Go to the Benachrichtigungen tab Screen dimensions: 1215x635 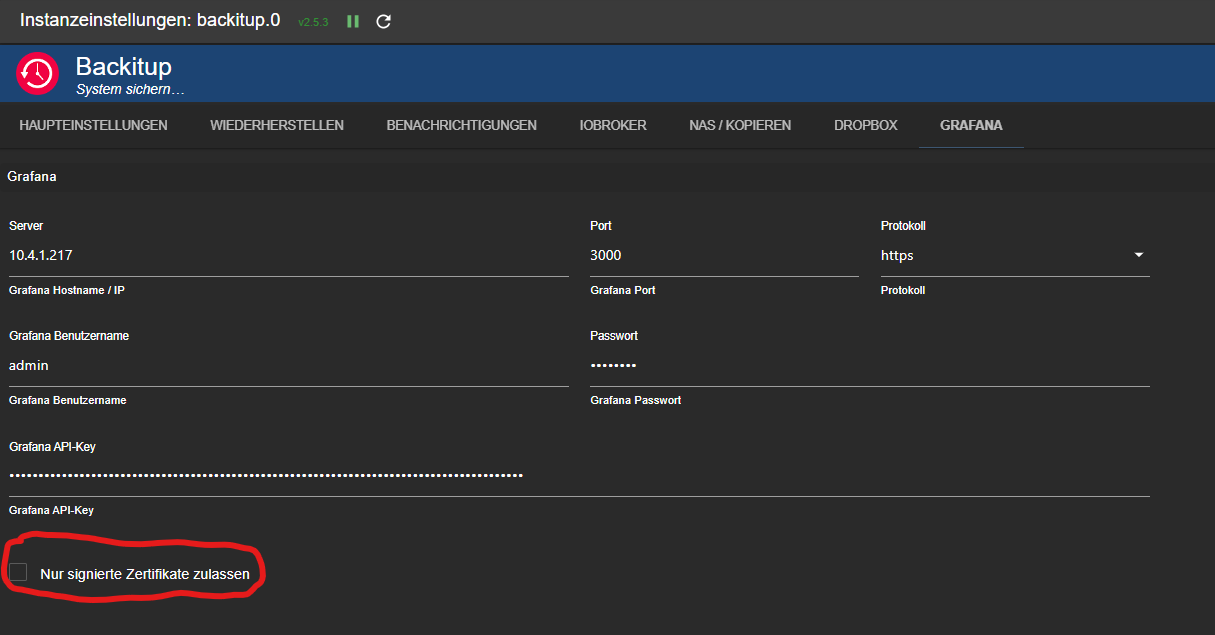click(462, 126)
